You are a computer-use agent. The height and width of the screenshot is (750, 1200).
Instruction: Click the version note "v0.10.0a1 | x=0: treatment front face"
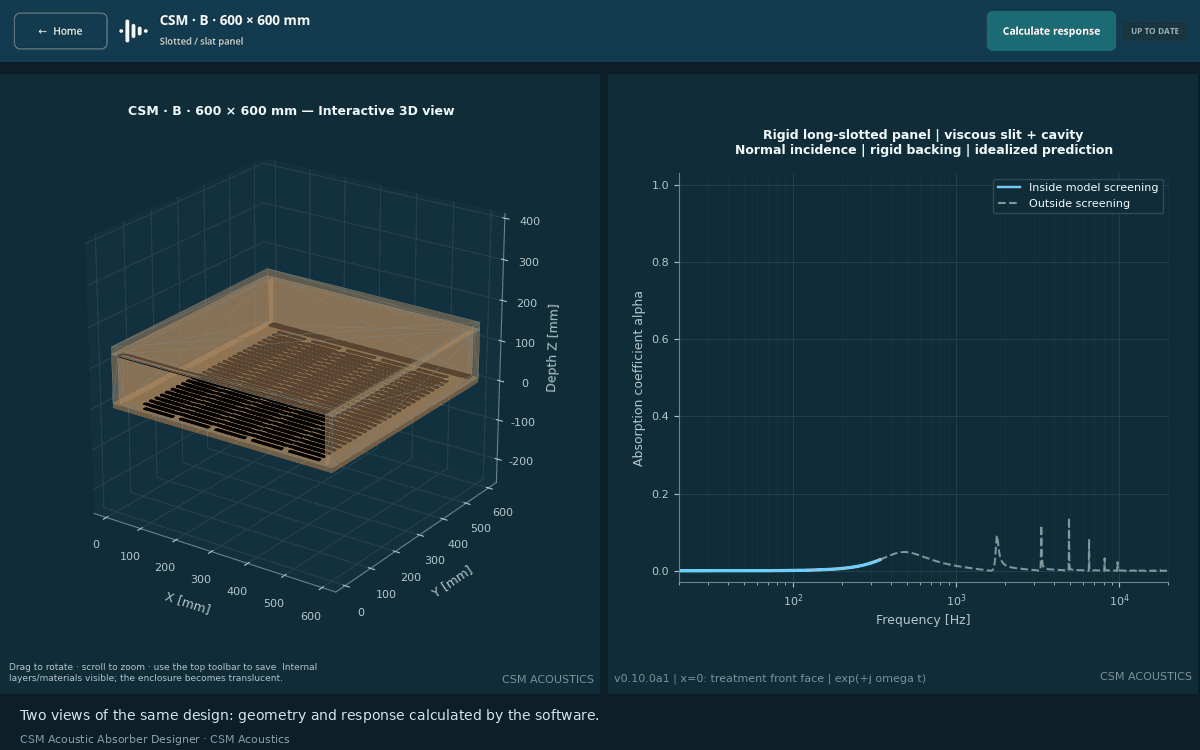tap(770, 678)
